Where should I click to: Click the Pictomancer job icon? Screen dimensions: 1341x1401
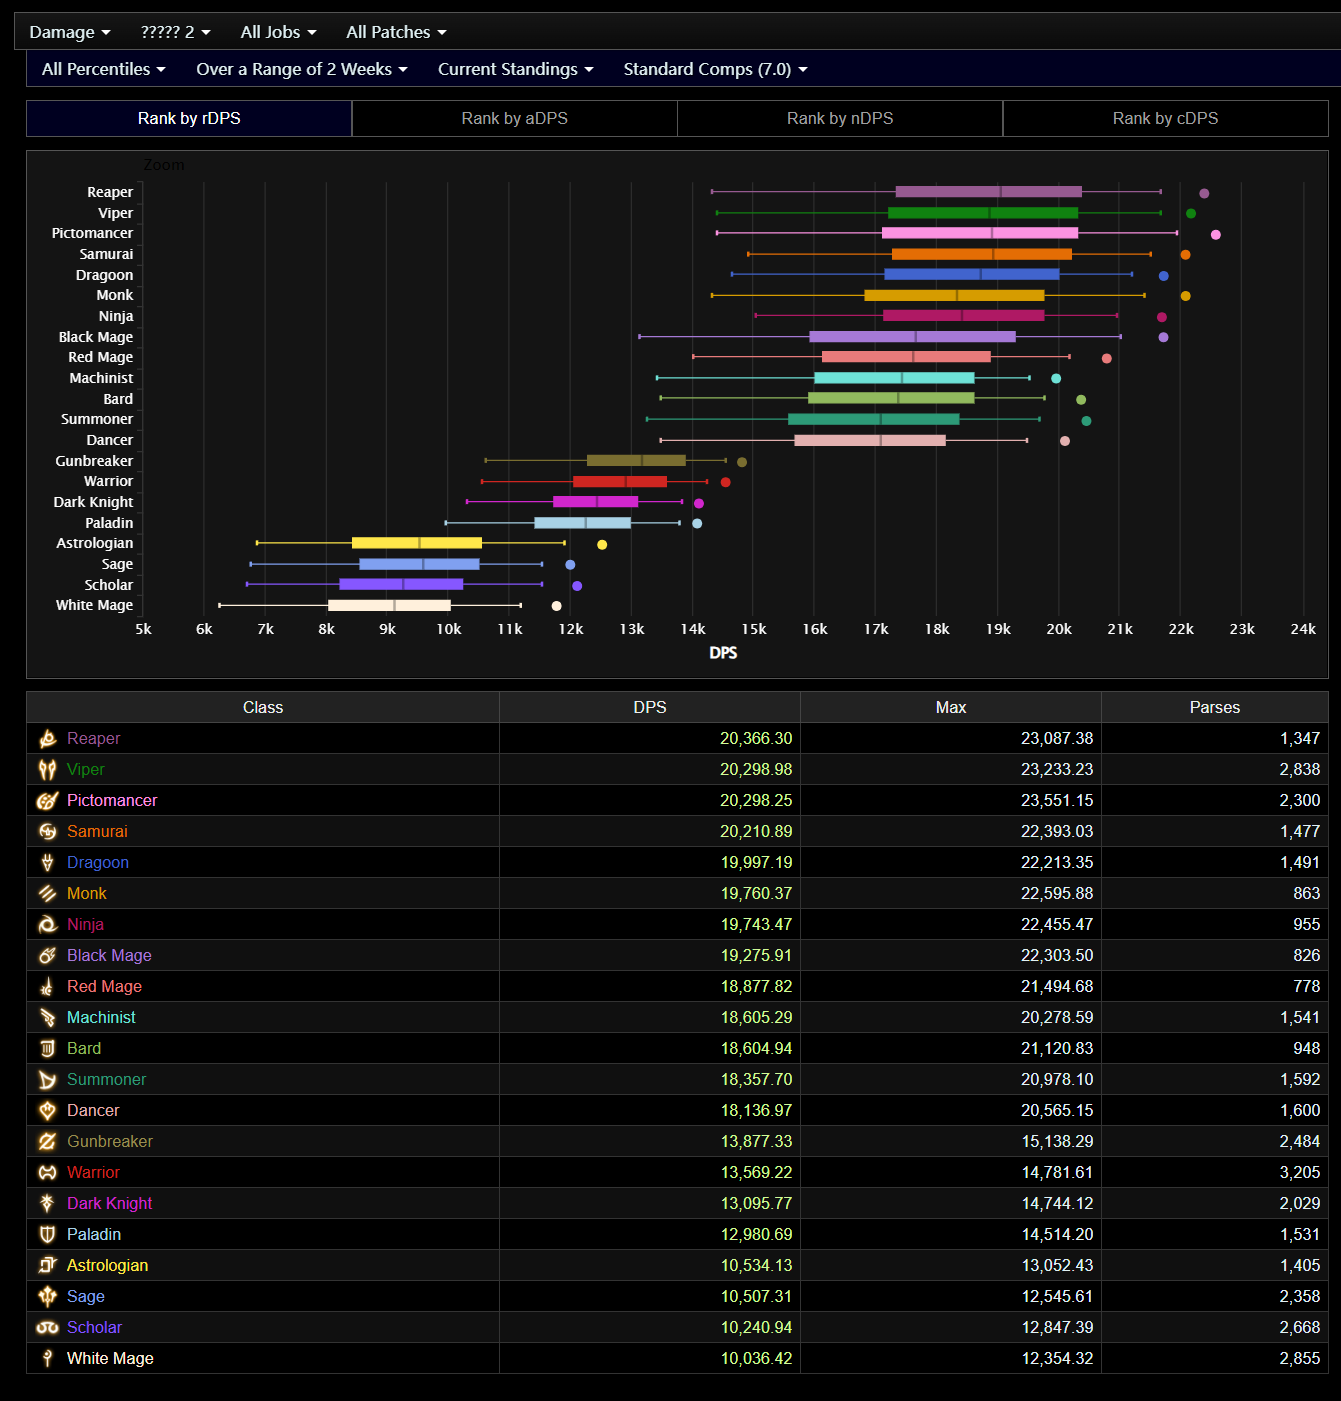(47, 801)
